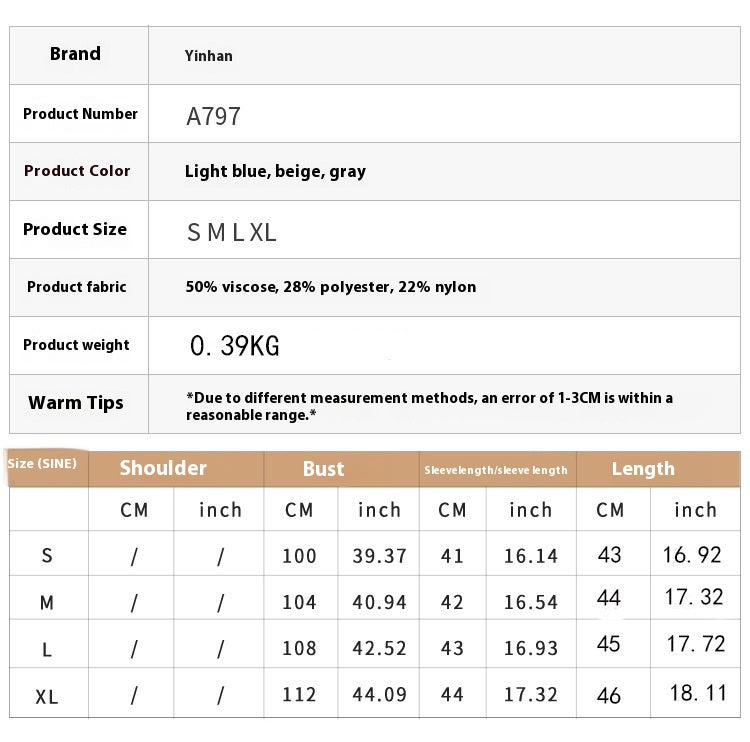Click the 112 CM bust value
750x742 pixels.
(x=299, y=695)
